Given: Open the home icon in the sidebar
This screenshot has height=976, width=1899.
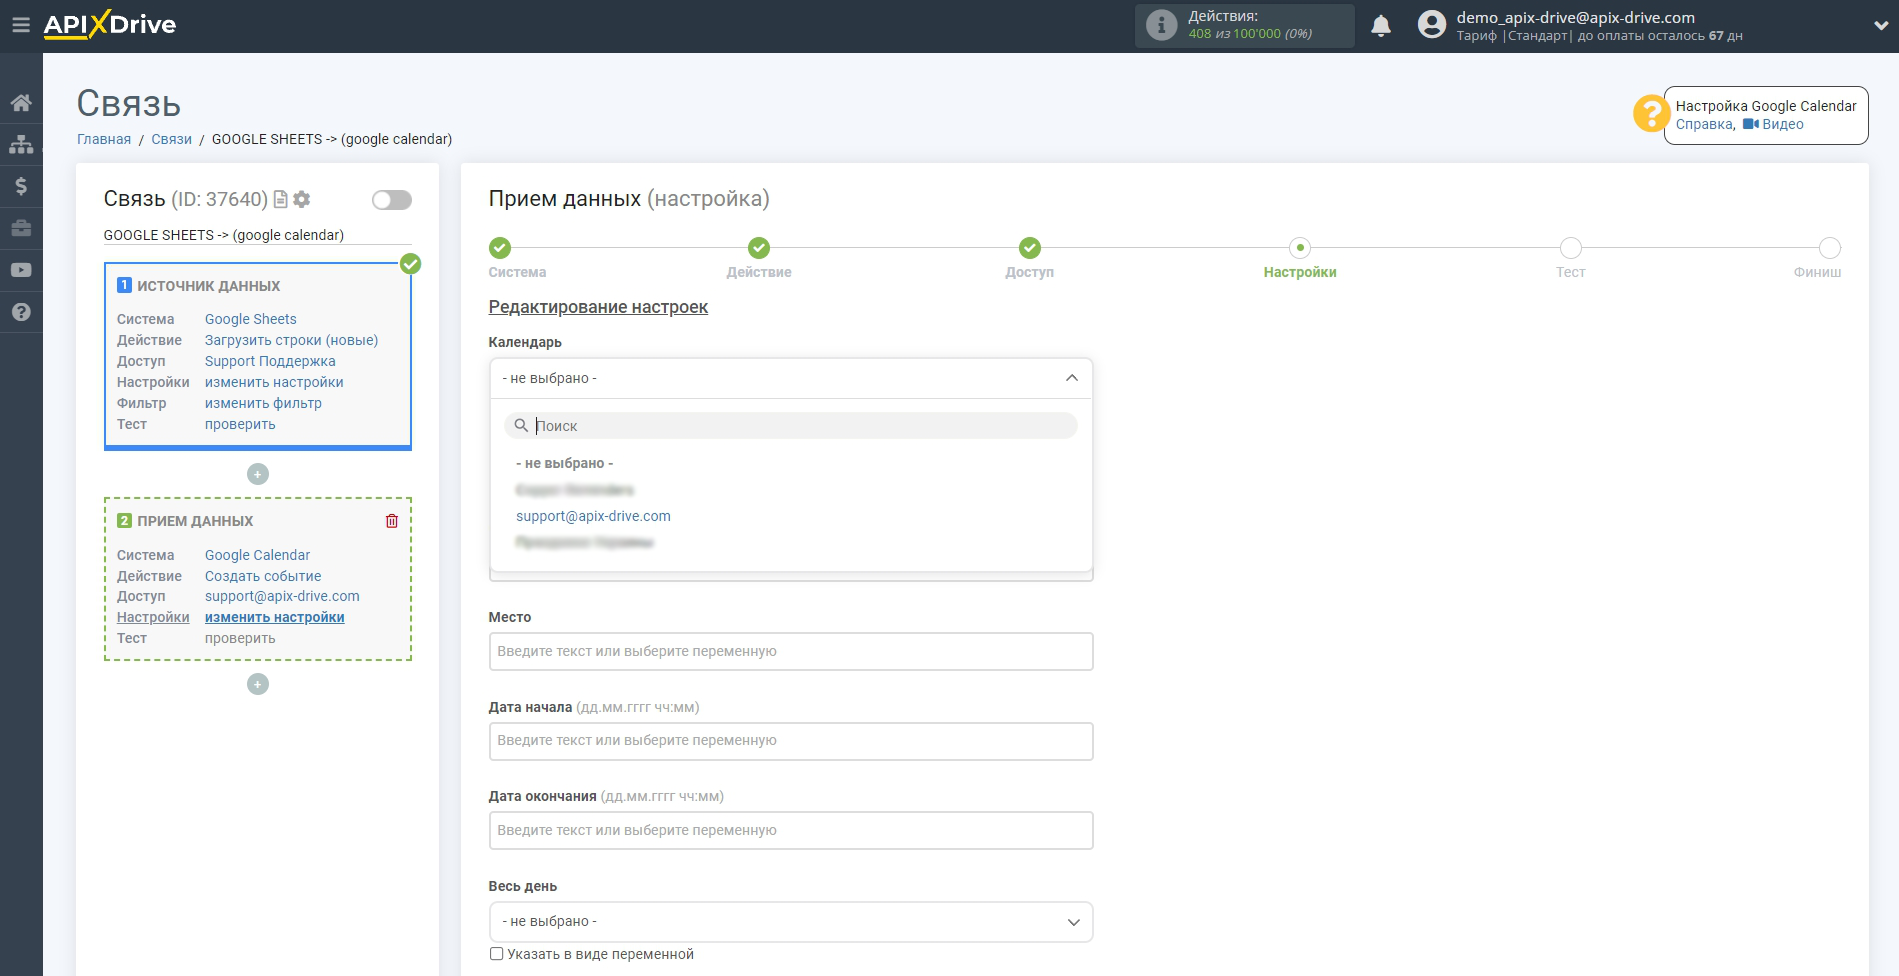Looking at the screenshot, I should point(21,103).
